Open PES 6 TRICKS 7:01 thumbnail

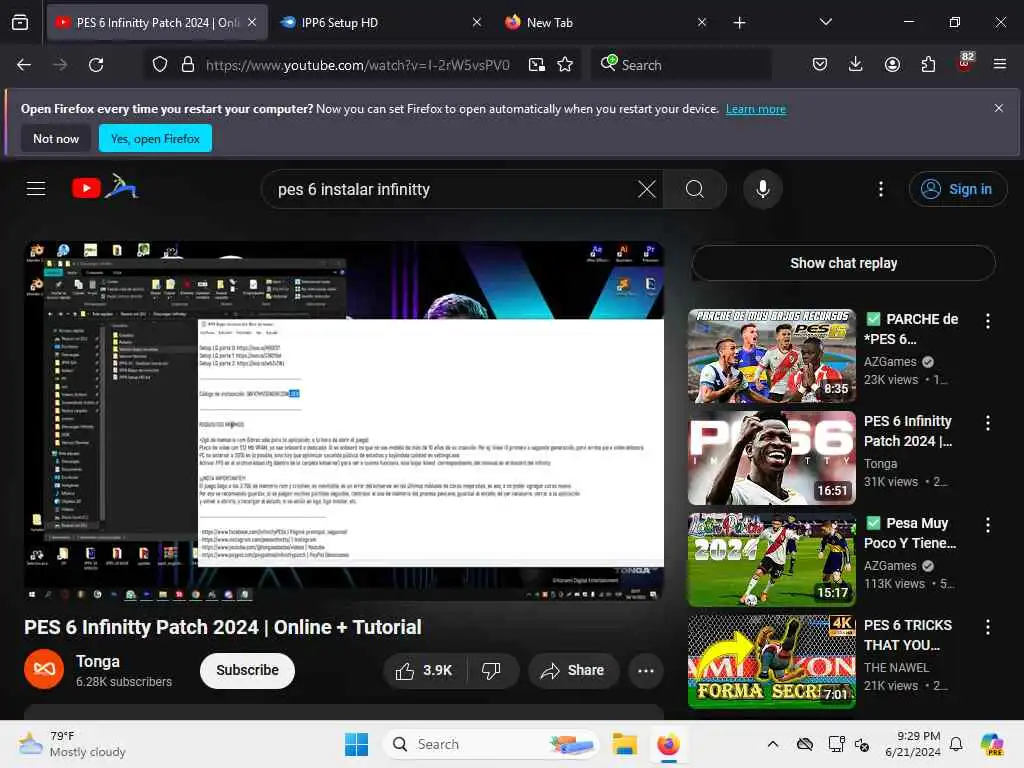point(771,662)
